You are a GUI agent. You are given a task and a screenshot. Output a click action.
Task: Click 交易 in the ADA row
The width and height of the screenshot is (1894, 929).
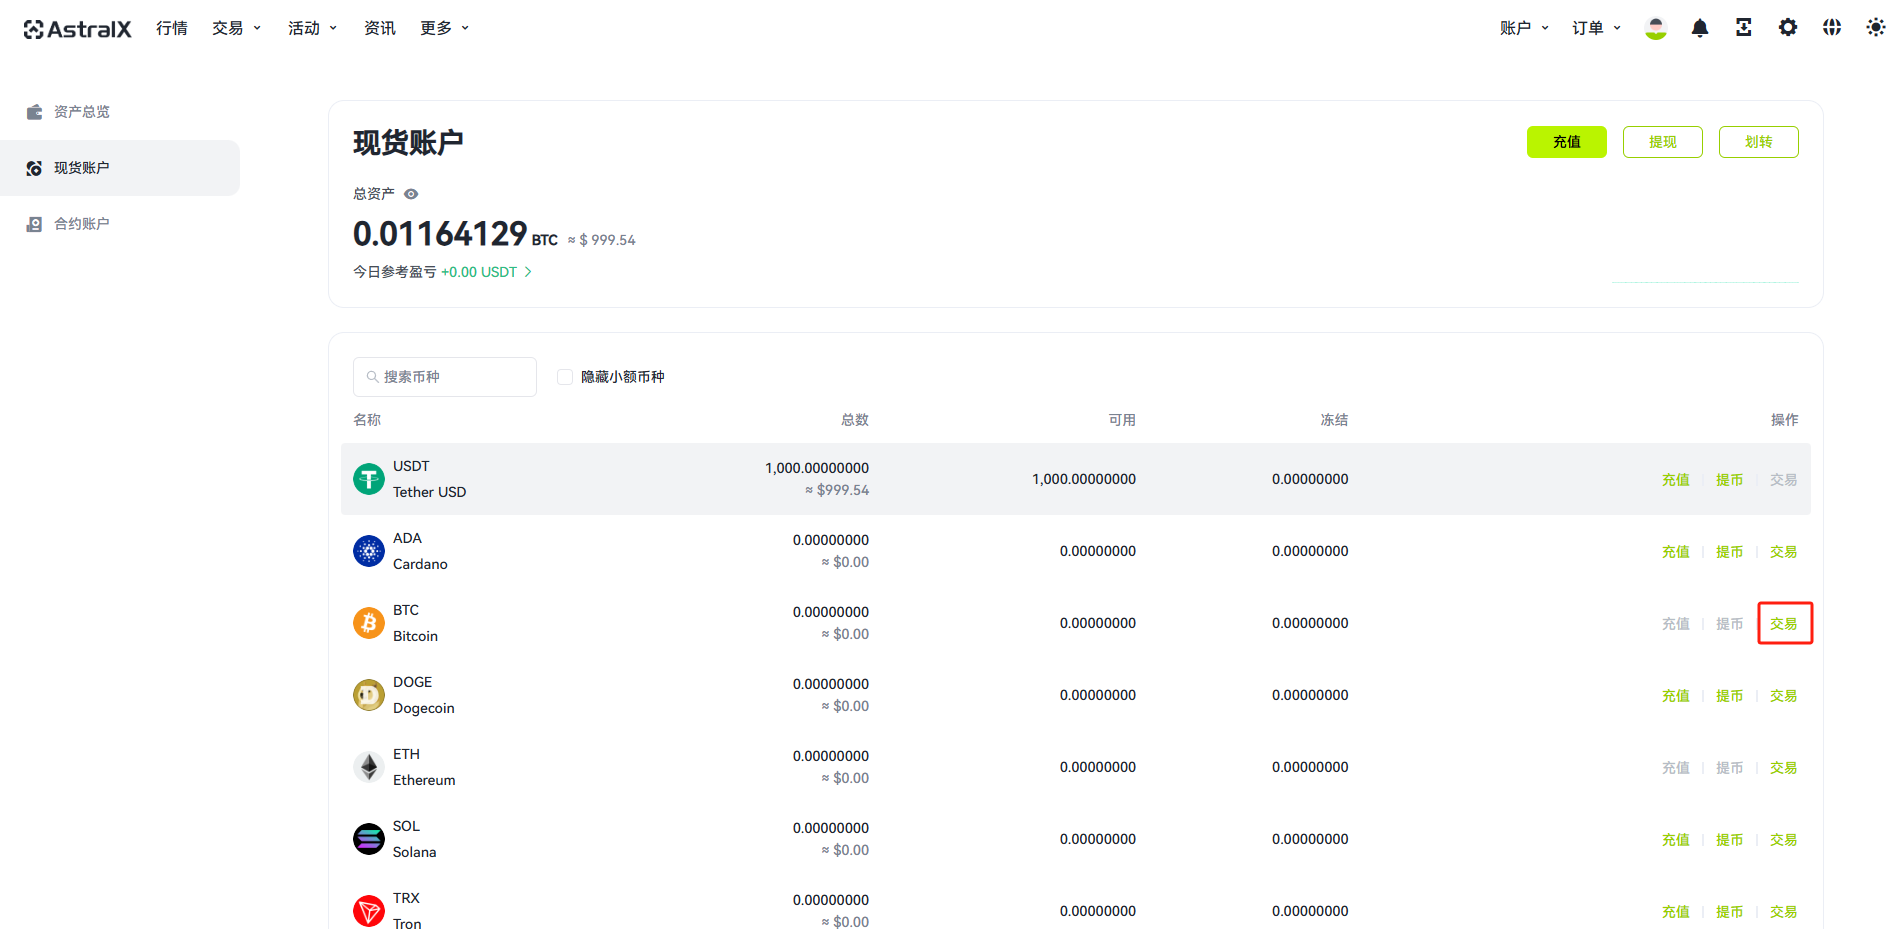1784,552
